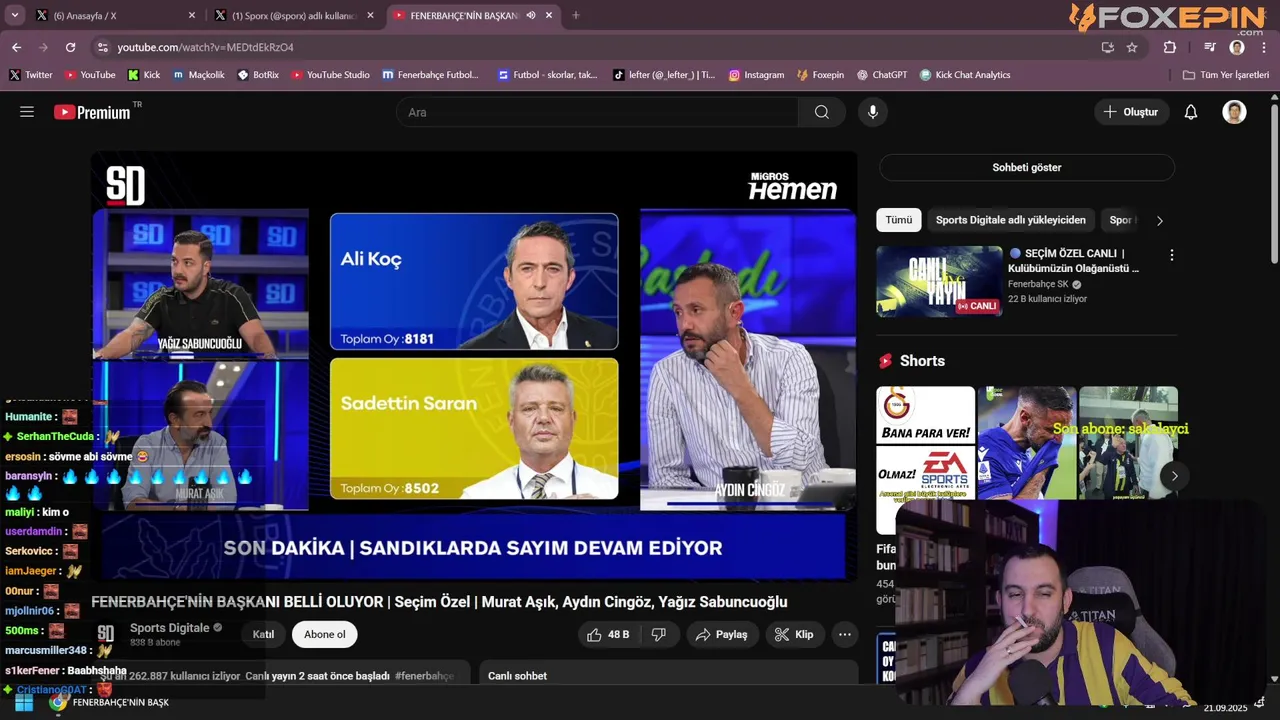Click the Ara search field
This screenshot has height=720, width=1280.
point(598,112)
